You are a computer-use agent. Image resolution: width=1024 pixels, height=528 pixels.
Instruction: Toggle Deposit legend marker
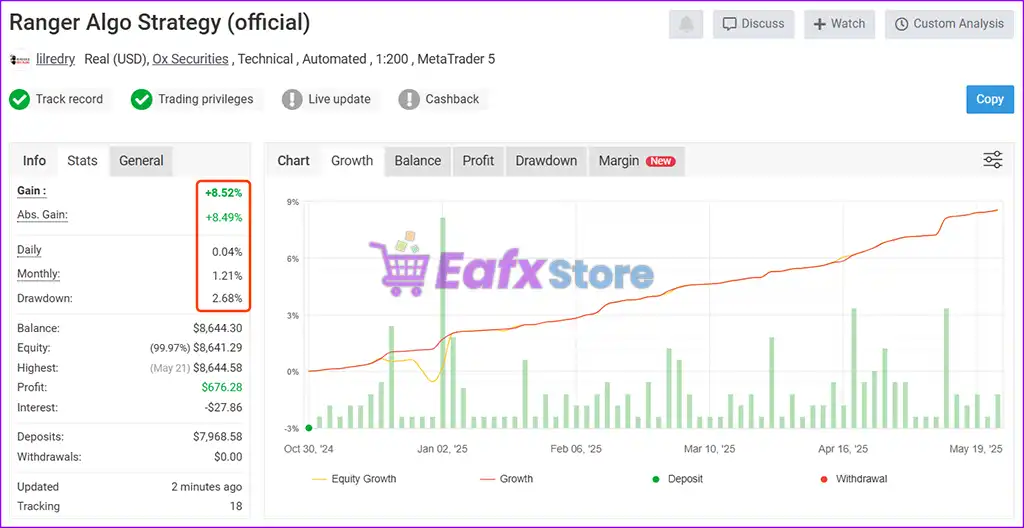678,479
